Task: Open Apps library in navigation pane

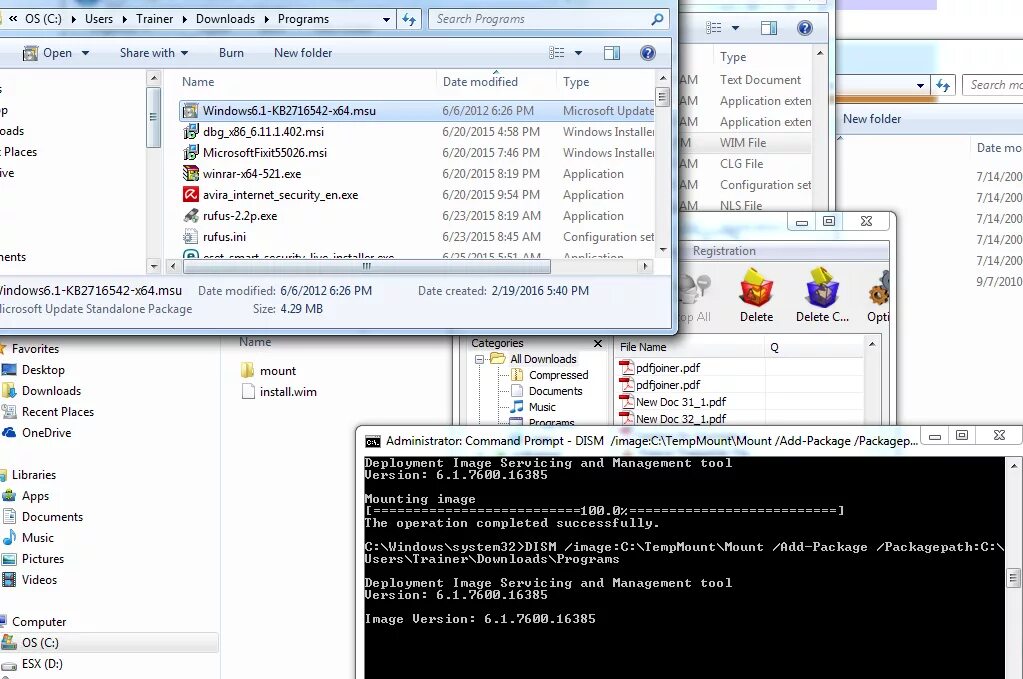Action: click(35, 496)
